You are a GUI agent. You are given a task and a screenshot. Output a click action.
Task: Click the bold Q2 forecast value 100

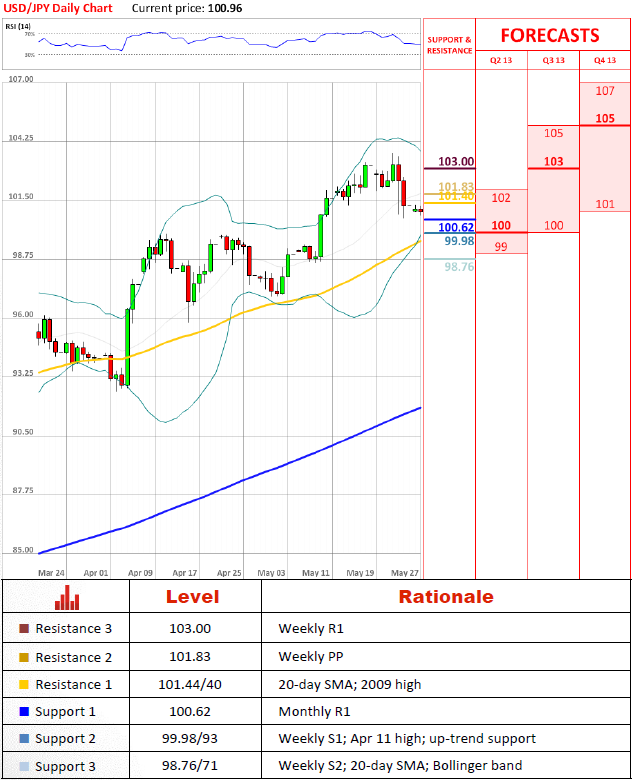pos(501,225)
